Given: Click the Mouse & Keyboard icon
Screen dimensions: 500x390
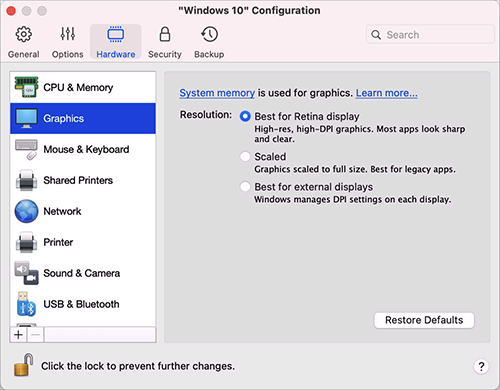Looking at the screenshot, I should pos(26,149).
